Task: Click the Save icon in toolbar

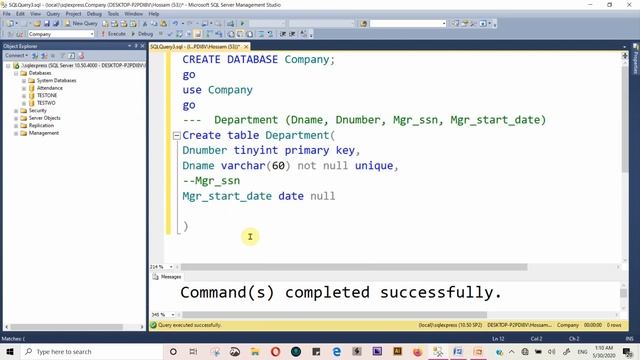Action: point(47,24)
